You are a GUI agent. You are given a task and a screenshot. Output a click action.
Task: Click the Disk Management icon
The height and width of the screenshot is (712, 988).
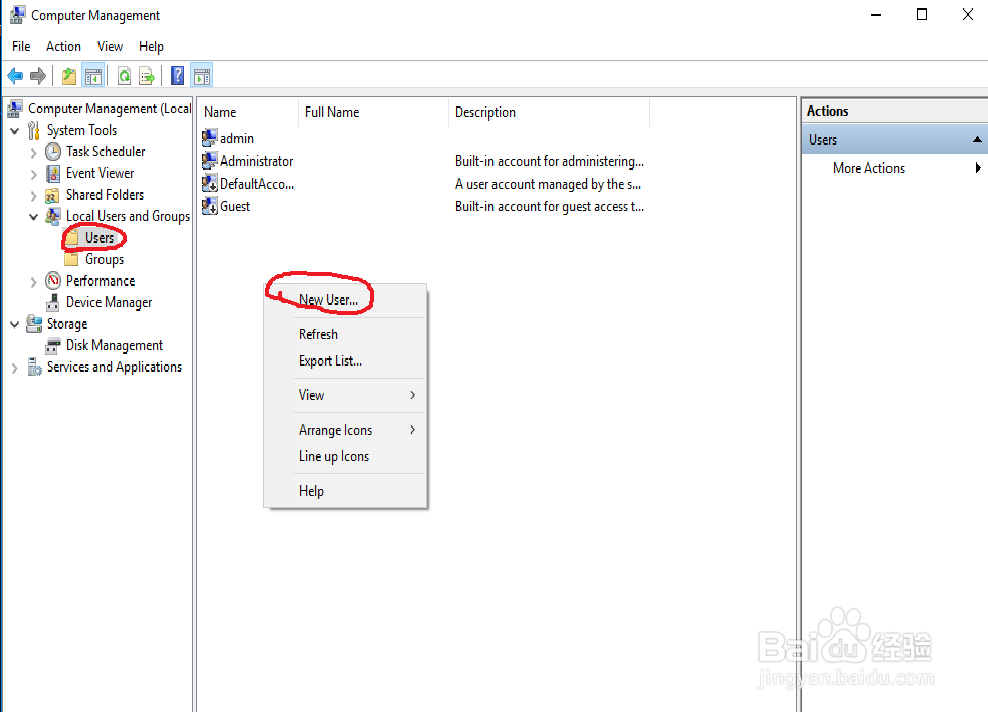tap(53, 346)
